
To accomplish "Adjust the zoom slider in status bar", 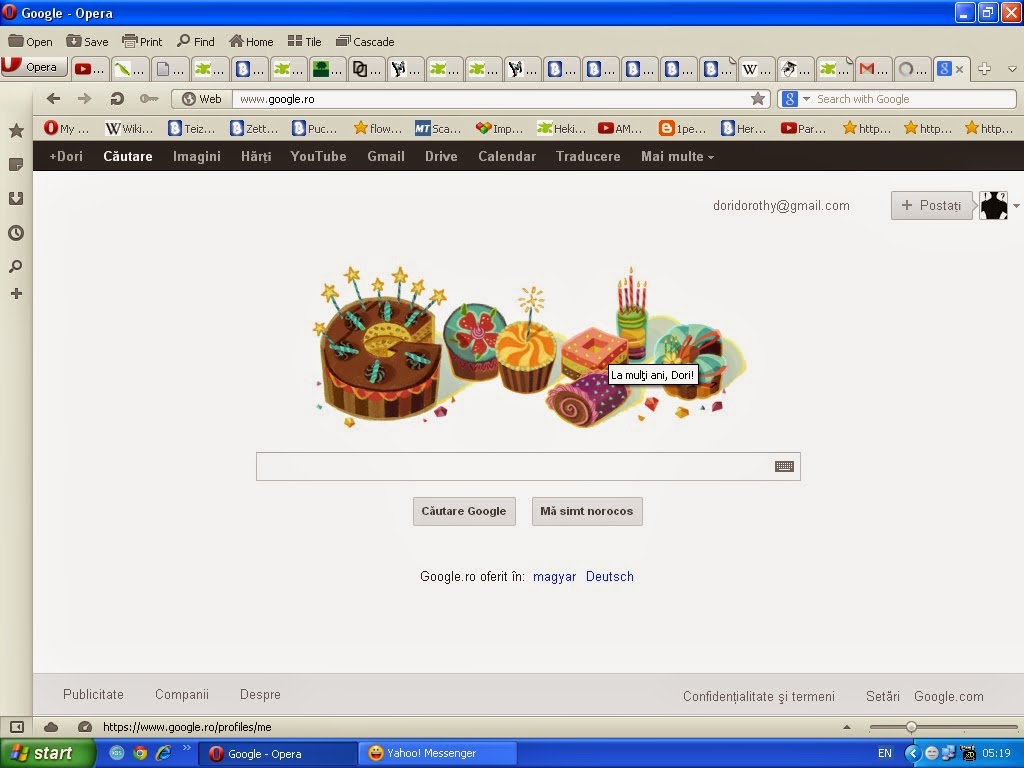I will [911, 727].
